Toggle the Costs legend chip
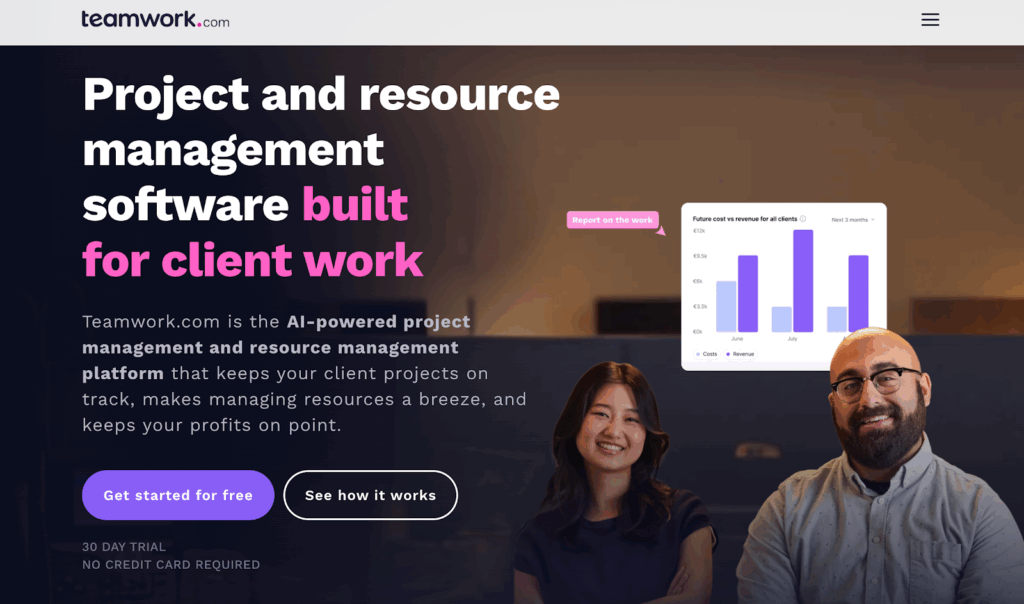Screen dimensions: 1024x604 tap(707, 354)
